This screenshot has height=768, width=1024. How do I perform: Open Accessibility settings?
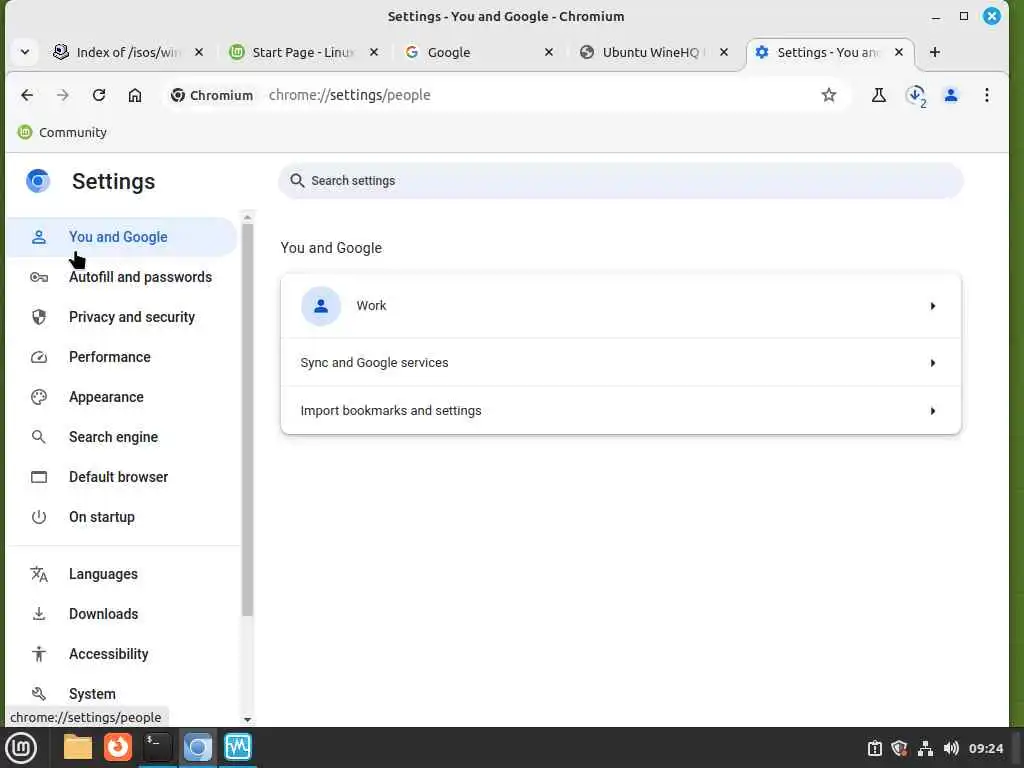(121, 654)
